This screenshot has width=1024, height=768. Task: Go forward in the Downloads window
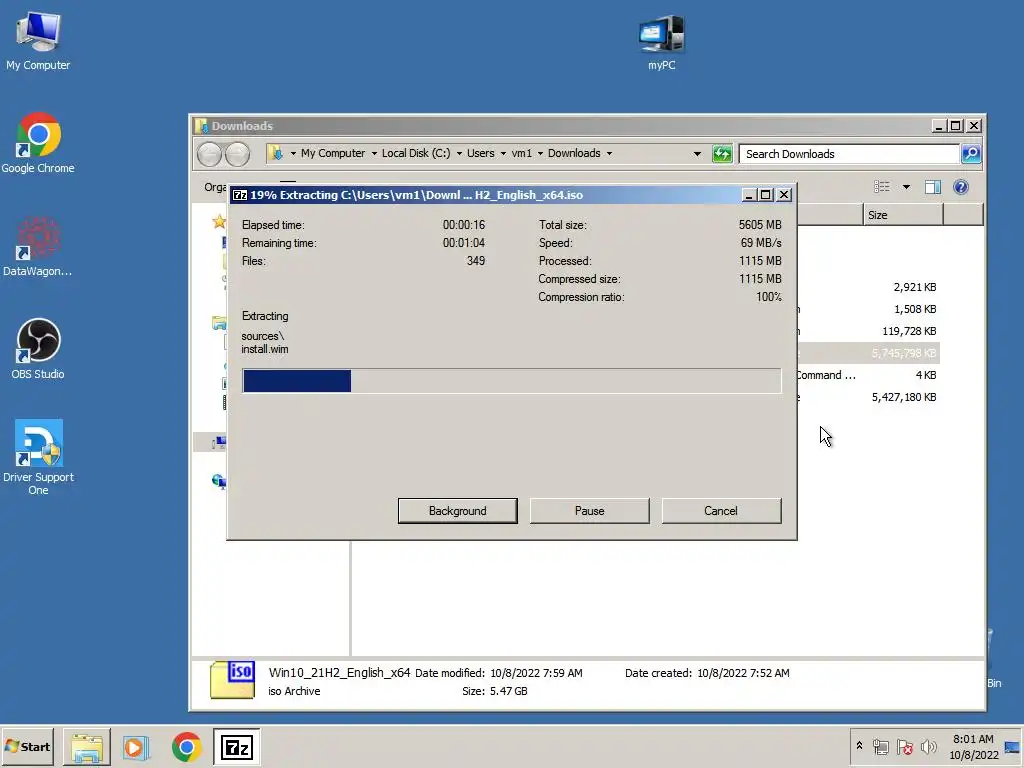point(238,154)
